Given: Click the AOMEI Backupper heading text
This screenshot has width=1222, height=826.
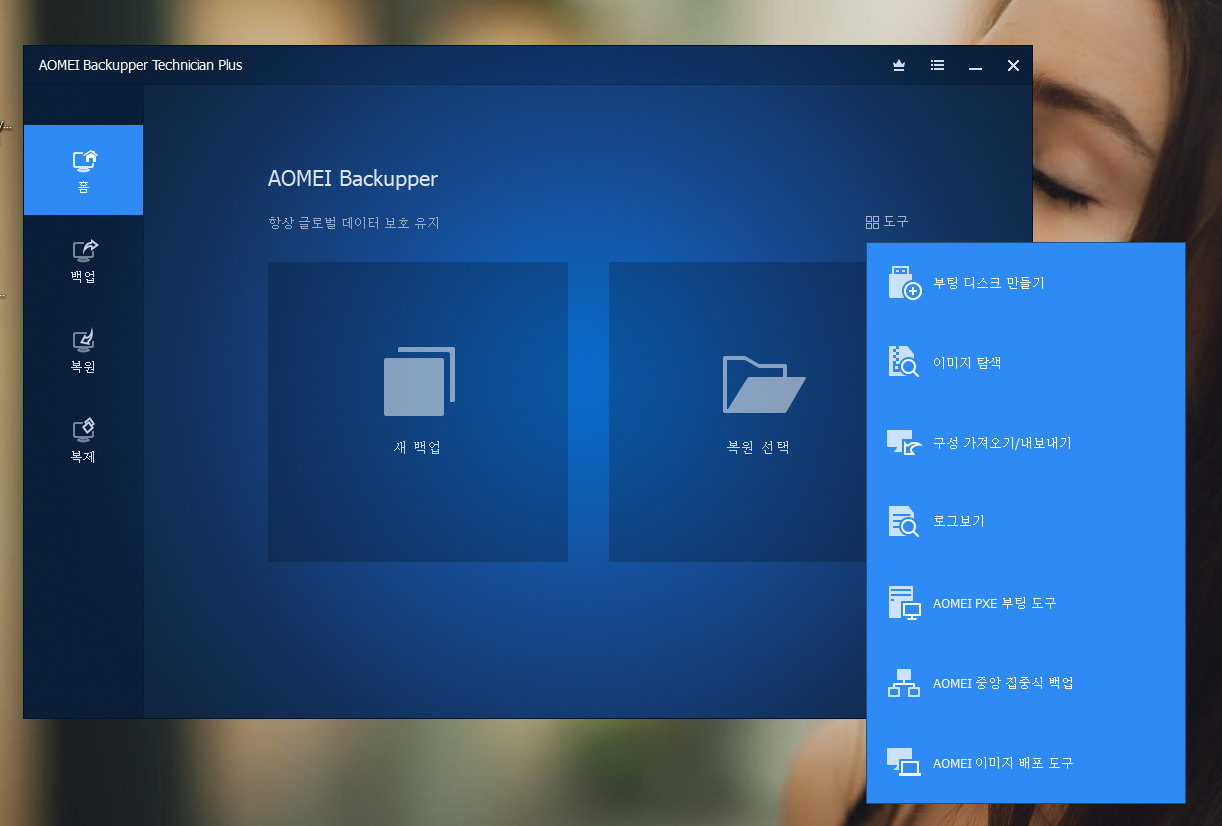Looking at the screenshot, I should [353, 179].
